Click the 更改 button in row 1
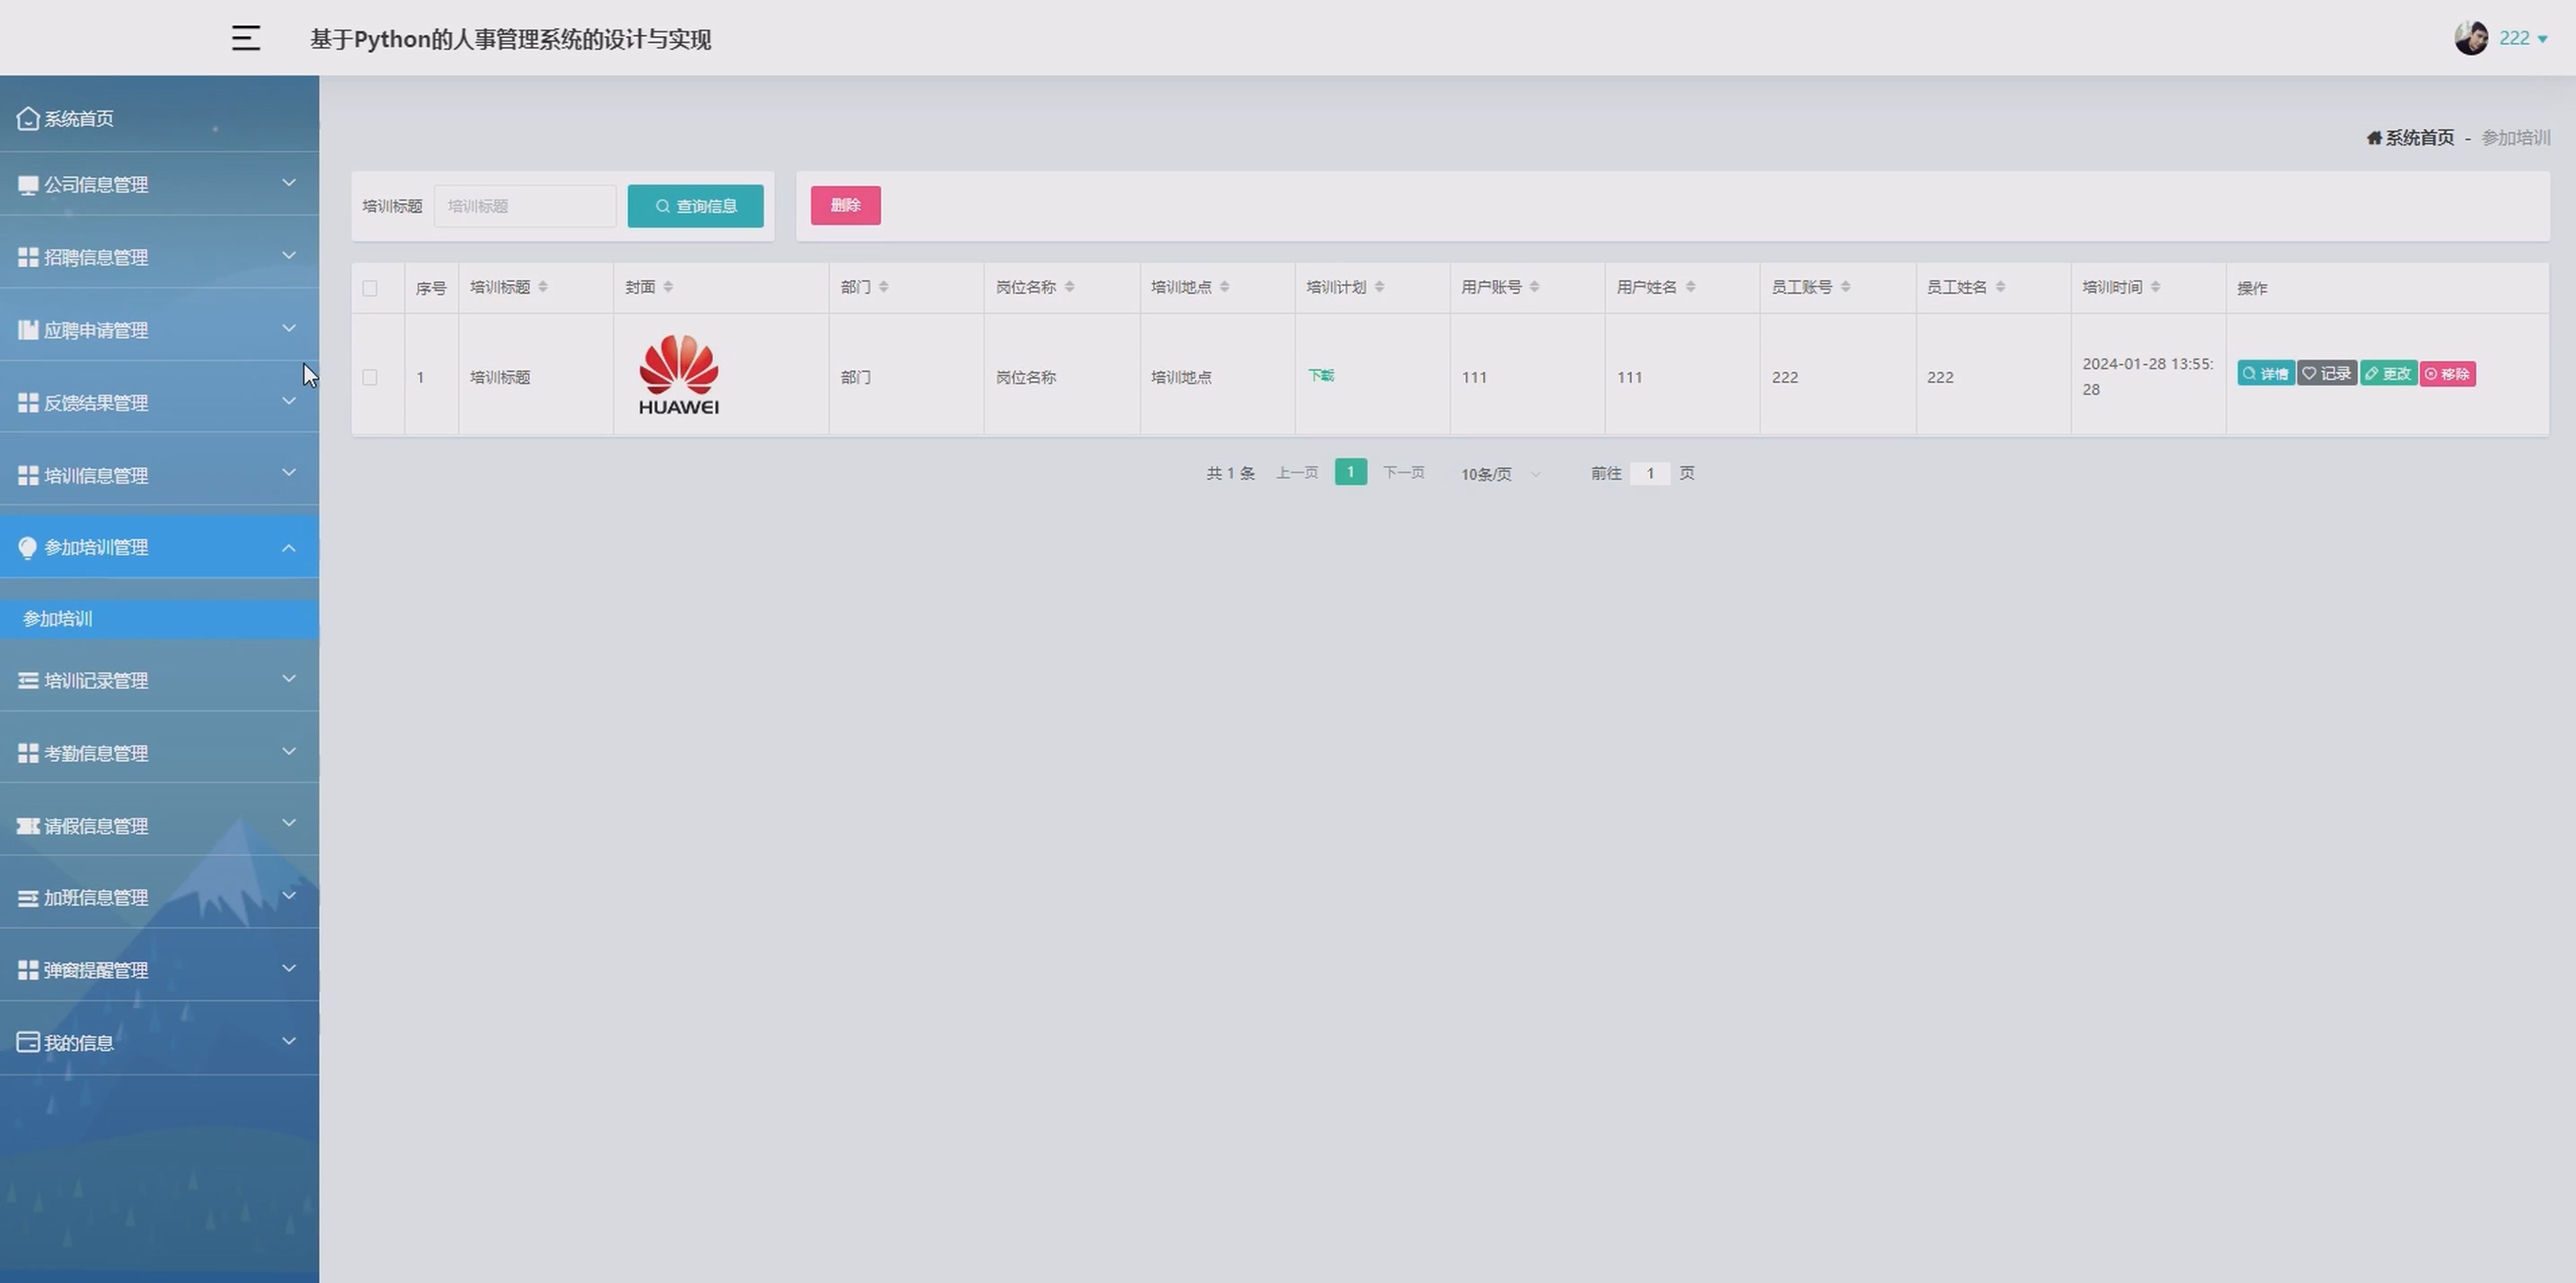The image size is (2576, 1283). [2389, 374]
